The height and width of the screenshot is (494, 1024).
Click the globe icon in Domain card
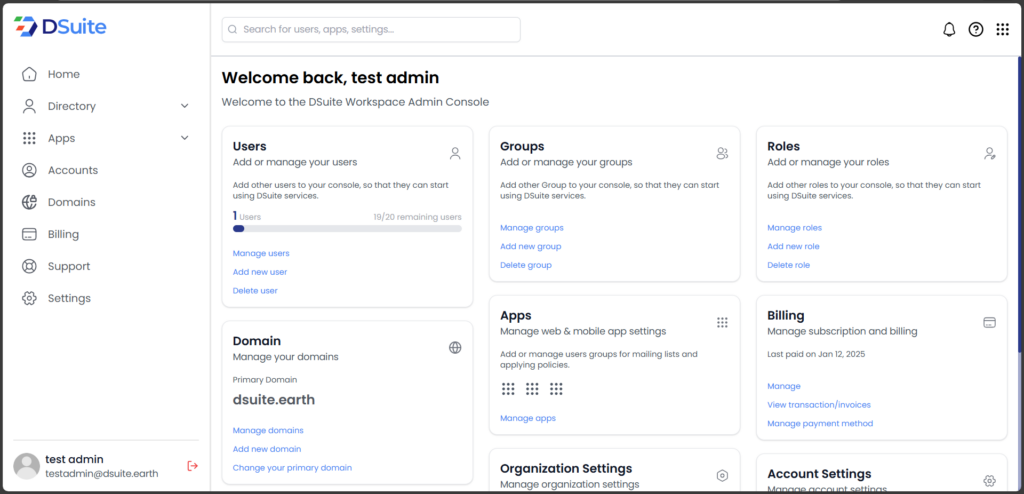pos(455,348)
